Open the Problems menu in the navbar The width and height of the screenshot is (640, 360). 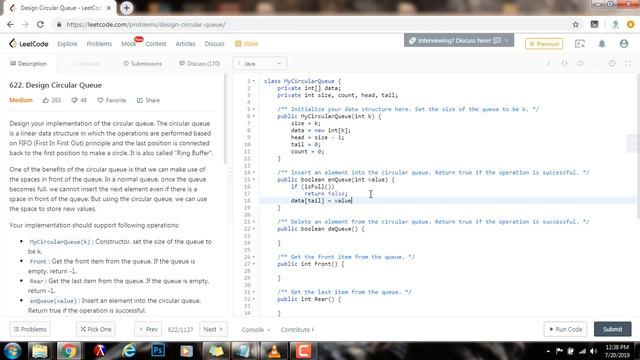pyautogui.click(x=99, y=44)
